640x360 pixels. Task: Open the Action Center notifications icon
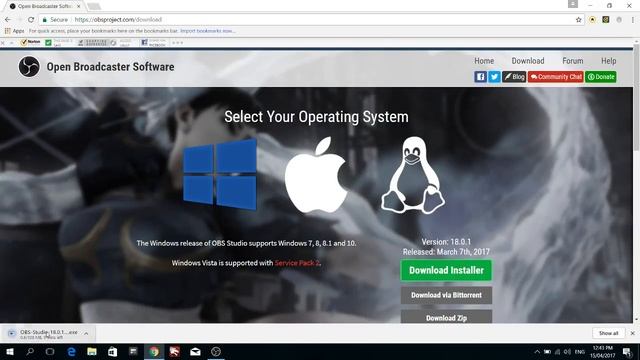point(628,352)
